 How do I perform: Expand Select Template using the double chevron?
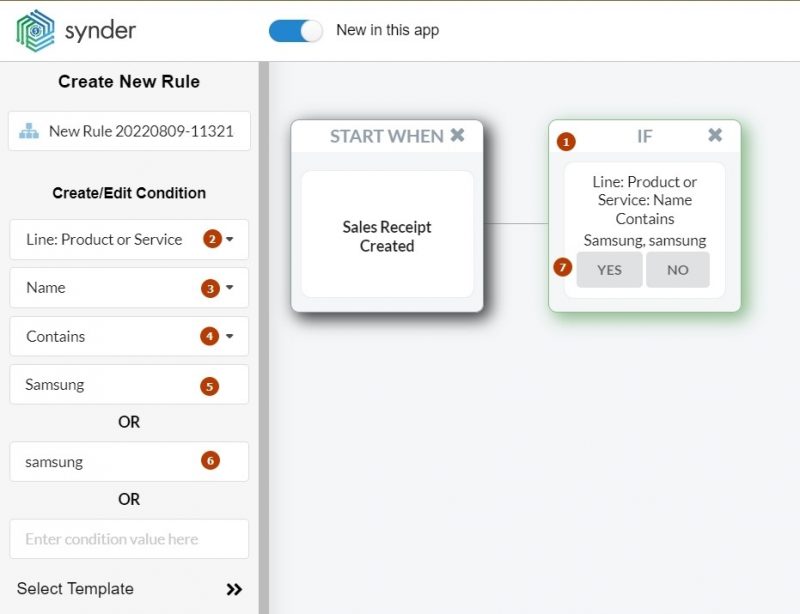pos(233,589)
